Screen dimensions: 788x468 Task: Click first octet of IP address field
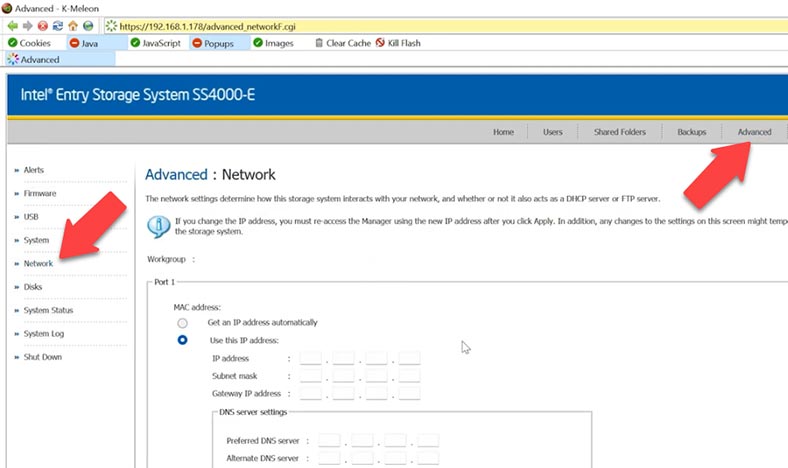pyautogui.click(x=311, y=358)
